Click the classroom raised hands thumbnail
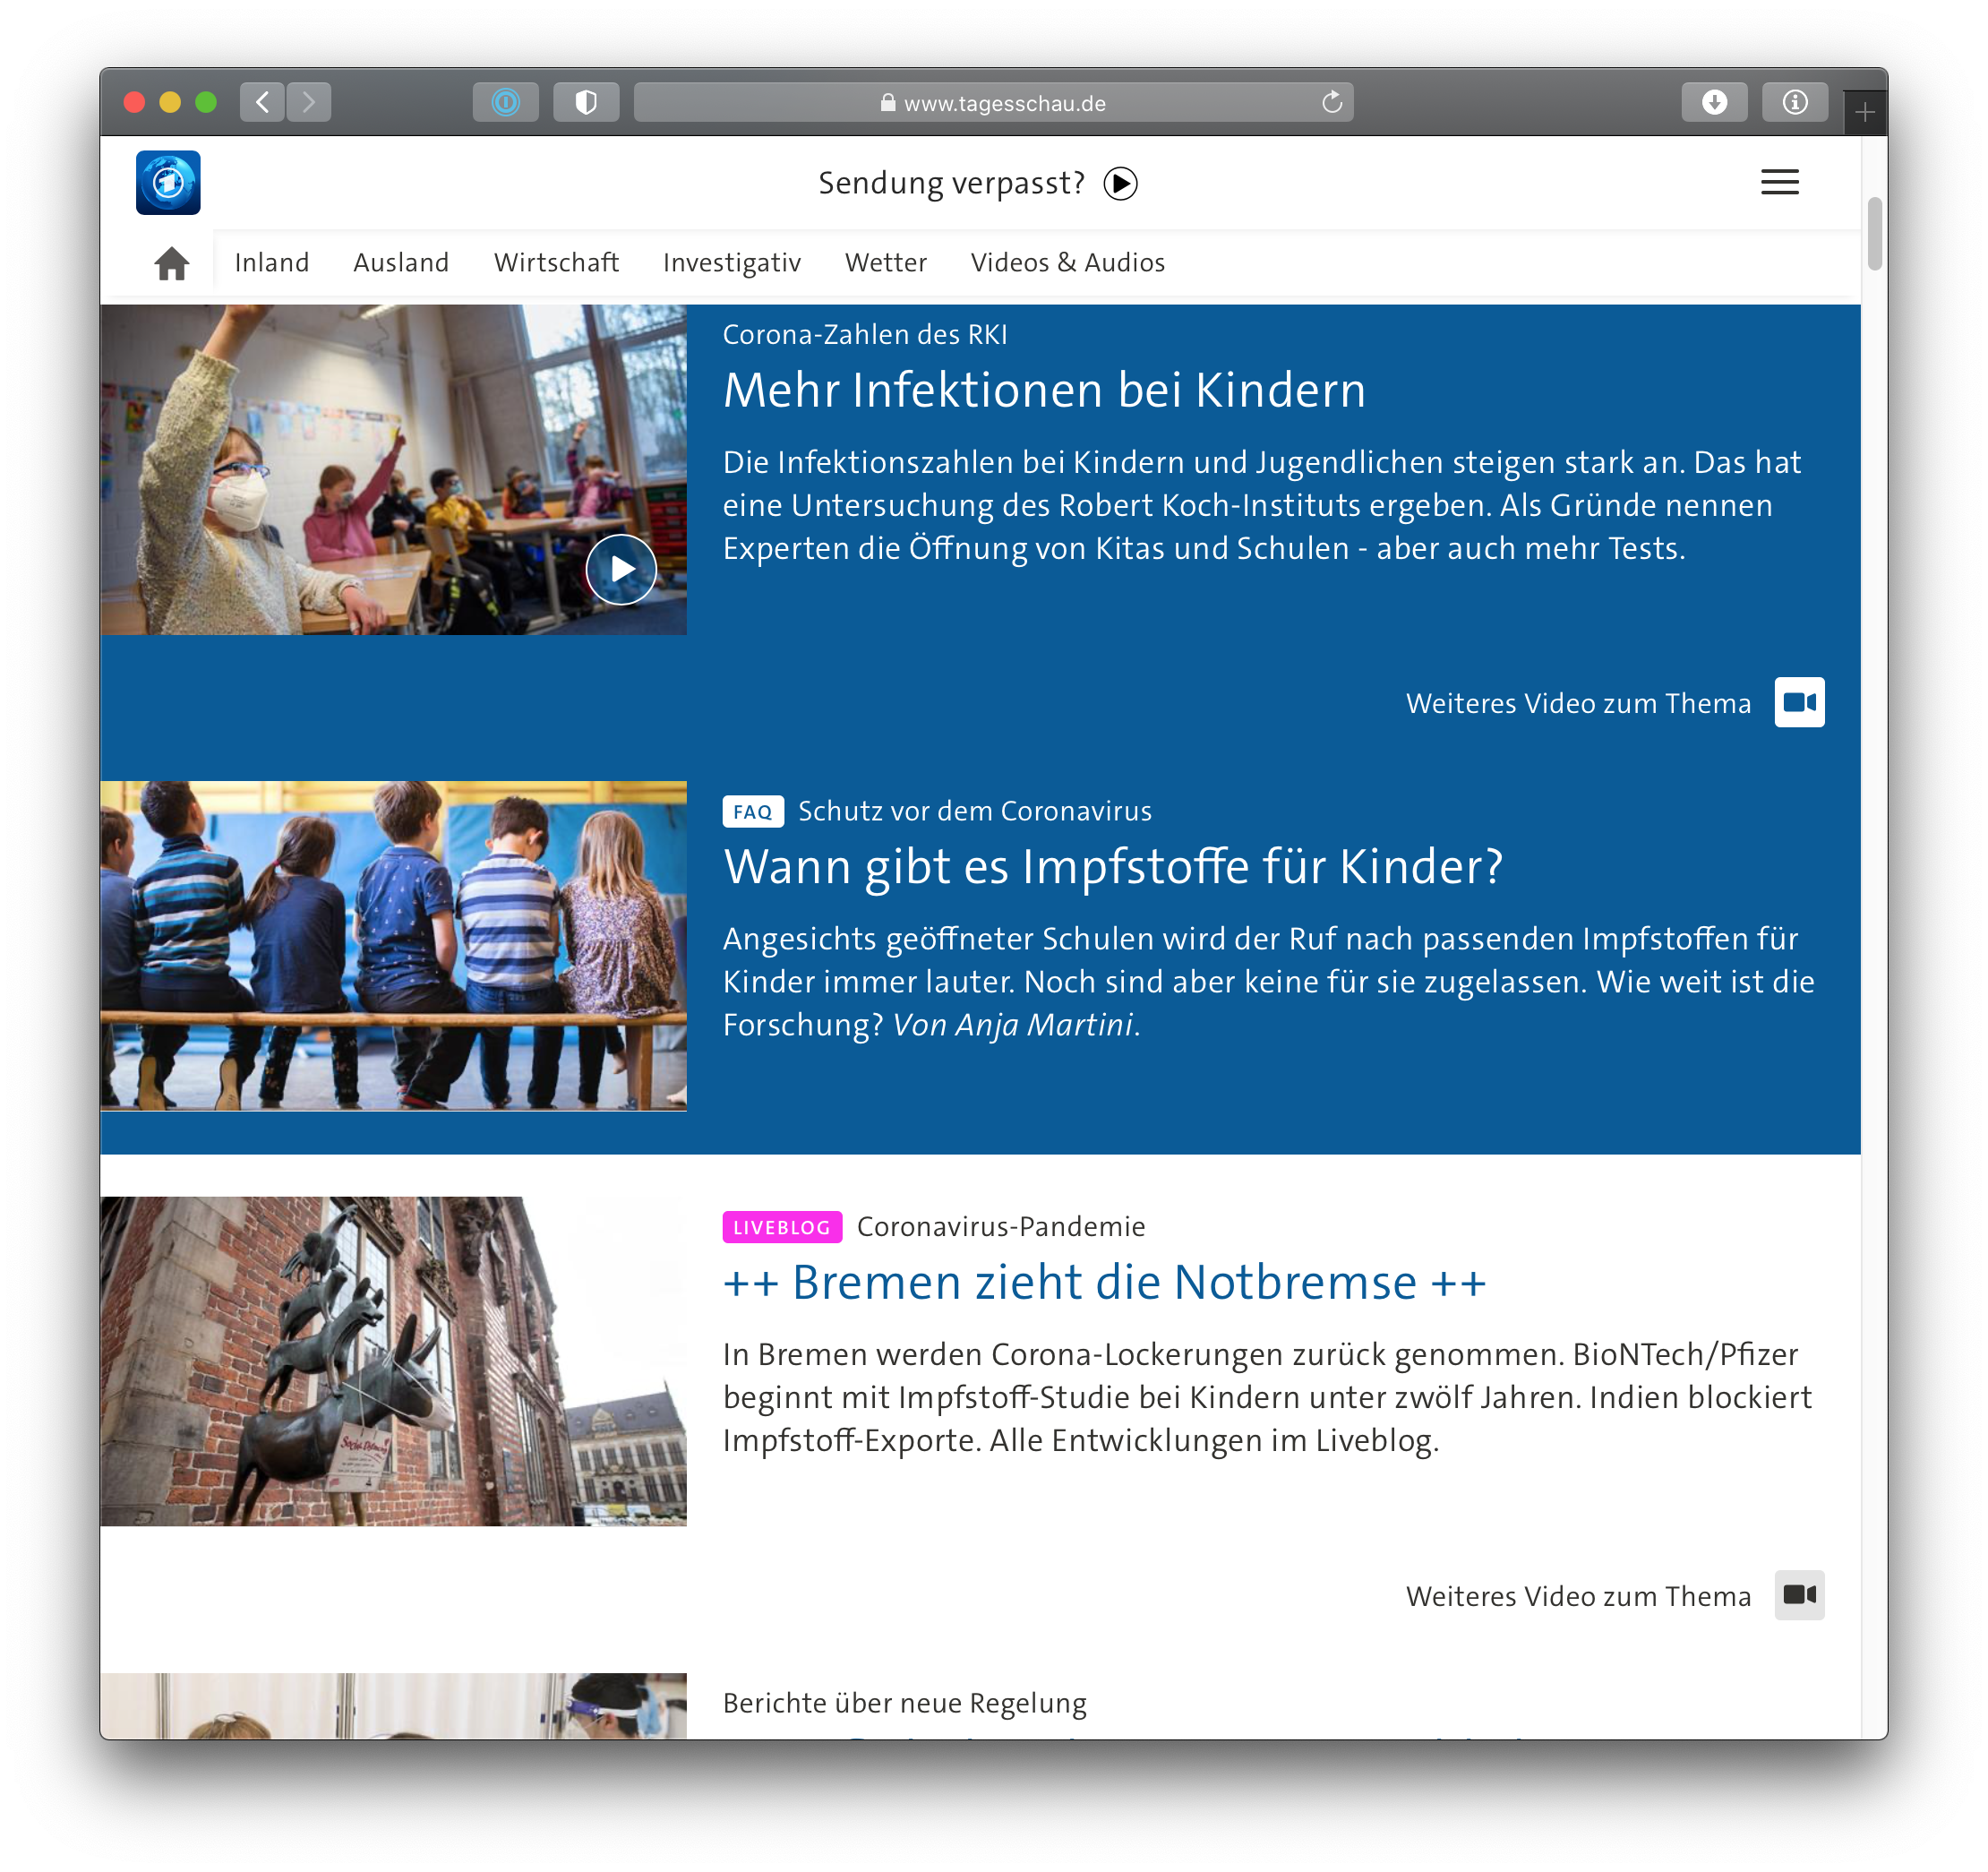Screen dimensions: 1988x1872 coord(393,470)
